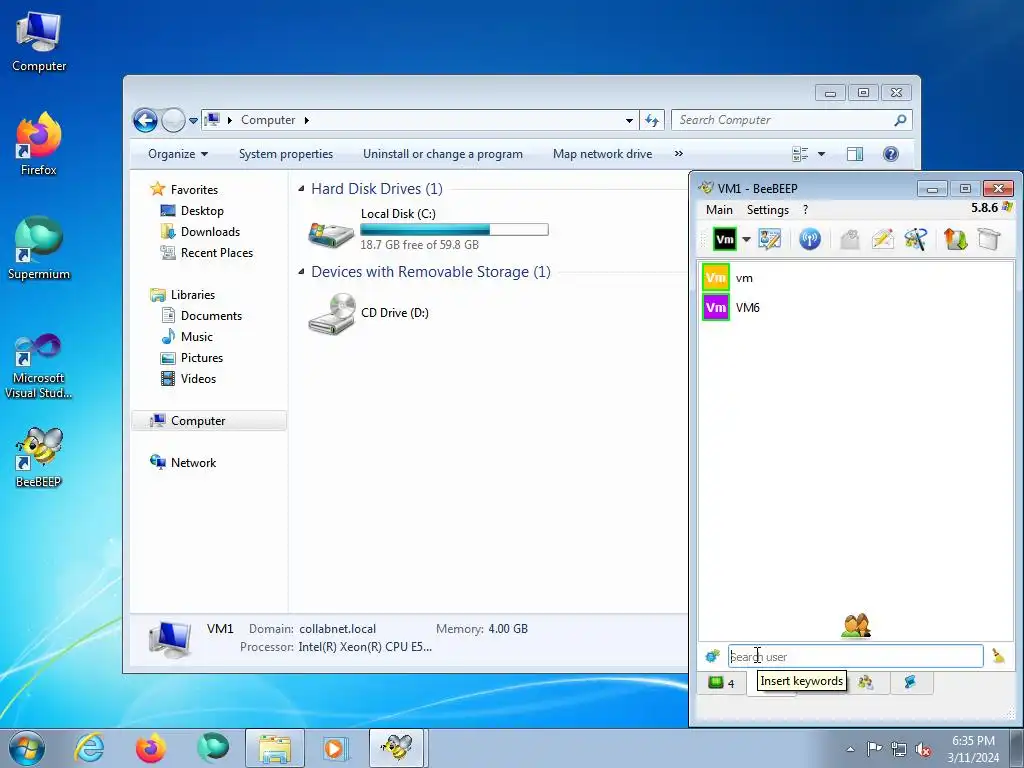This screenshot has height=768, width=1024.
Task: Open the Documents library
Action: coord(211,315)
